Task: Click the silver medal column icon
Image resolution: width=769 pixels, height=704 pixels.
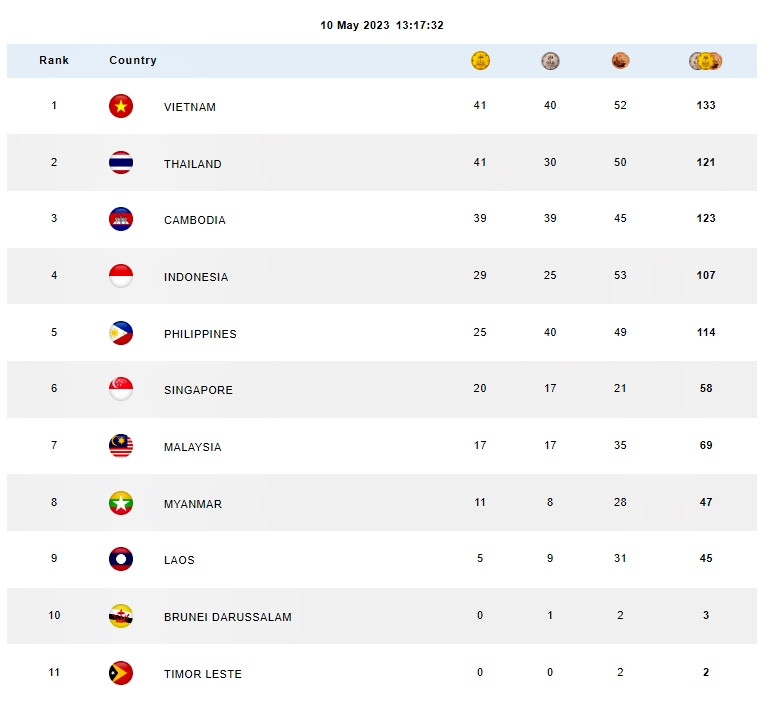Action: (x=550, y=61)
